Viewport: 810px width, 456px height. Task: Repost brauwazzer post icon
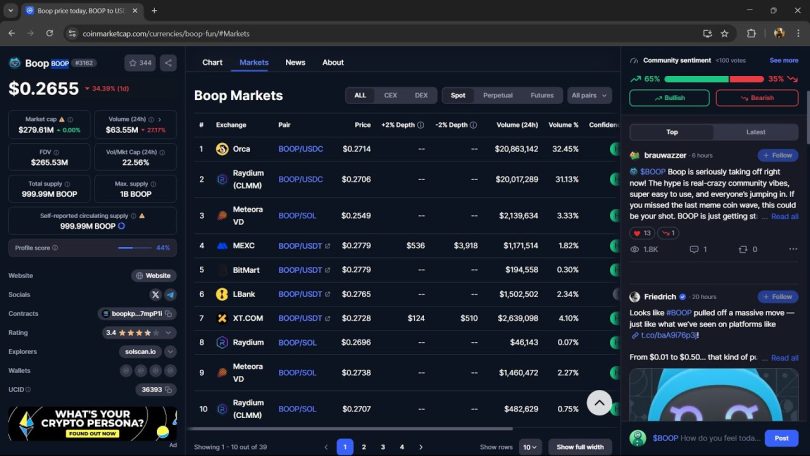[743, 249]
